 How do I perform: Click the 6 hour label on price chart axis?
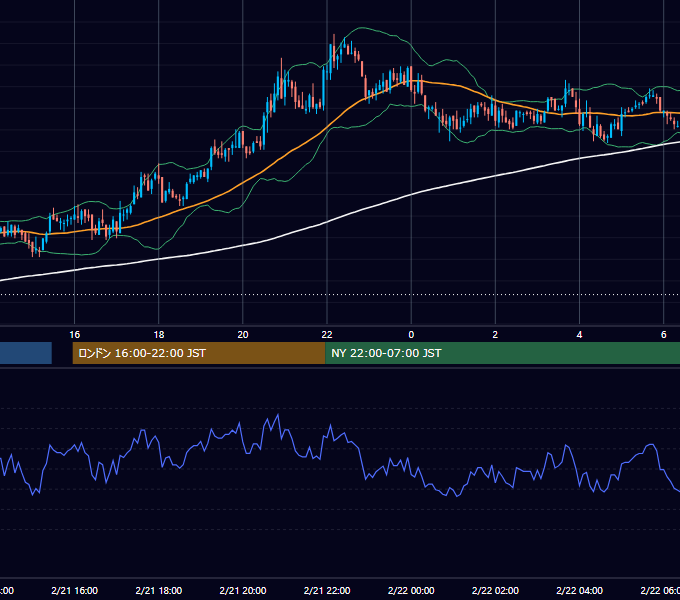pos(664,334)
